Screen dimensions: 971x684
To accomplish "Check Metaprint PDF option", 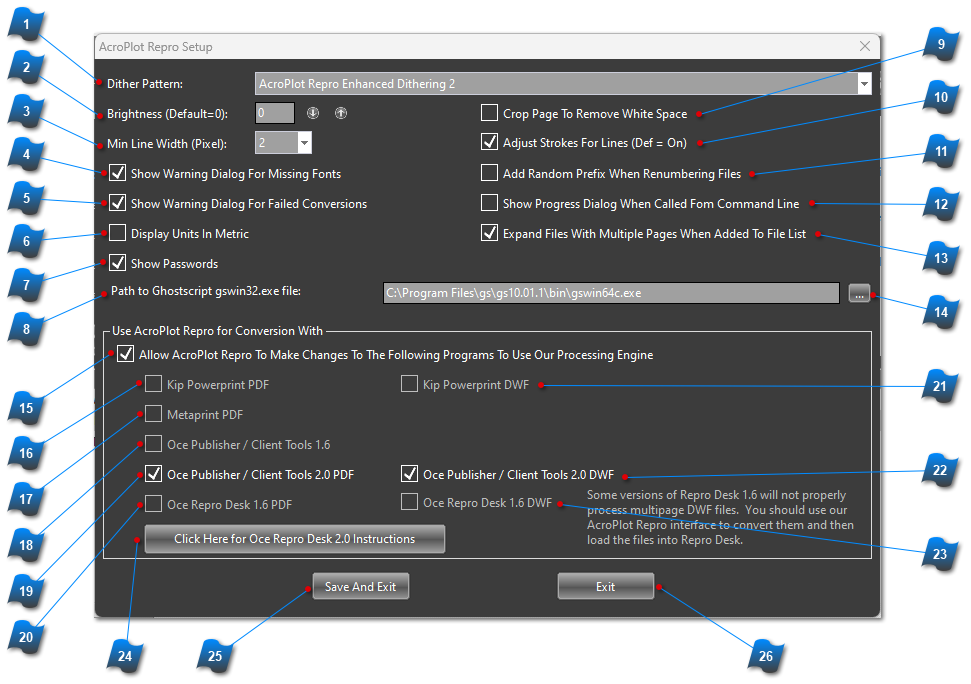I will click(x=154, y=414).
